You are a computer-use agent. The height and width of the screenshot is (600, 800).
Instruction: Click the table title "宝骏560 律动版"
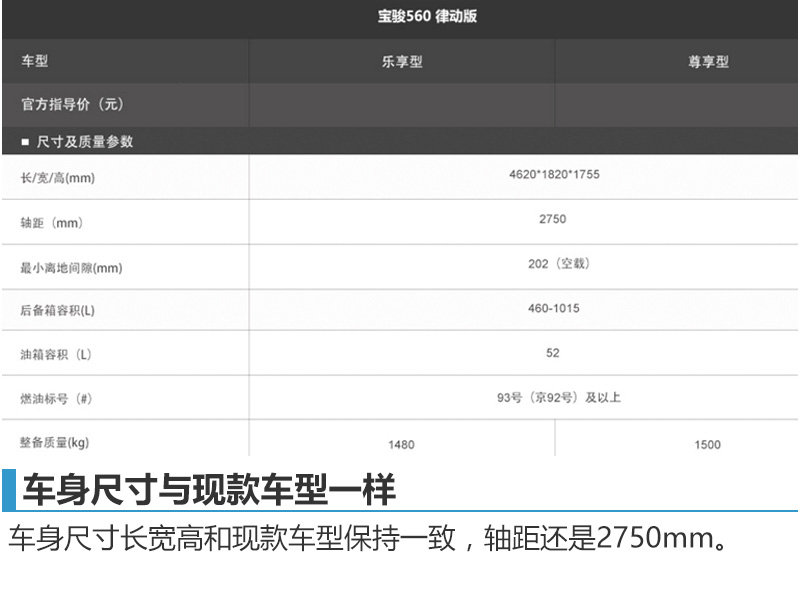click(427, 16)
